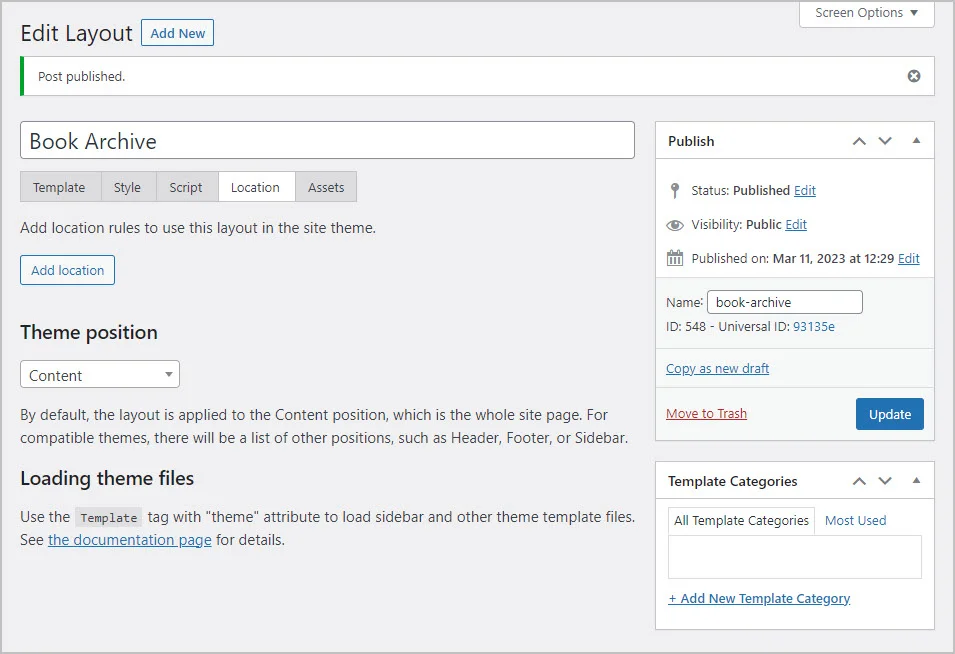Click the book-archive Name field
The height and width of the screenshot is (654, 955).
tap(784, 301)
